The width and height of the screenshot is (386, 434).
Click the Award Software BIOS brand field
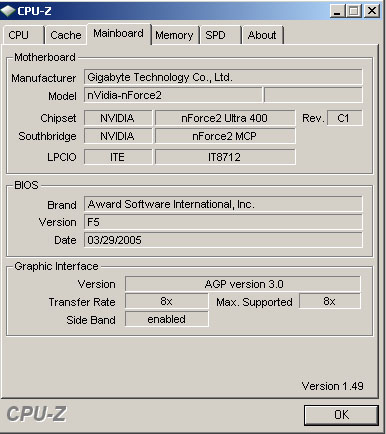pyautogui.click(x=223, y=204)
